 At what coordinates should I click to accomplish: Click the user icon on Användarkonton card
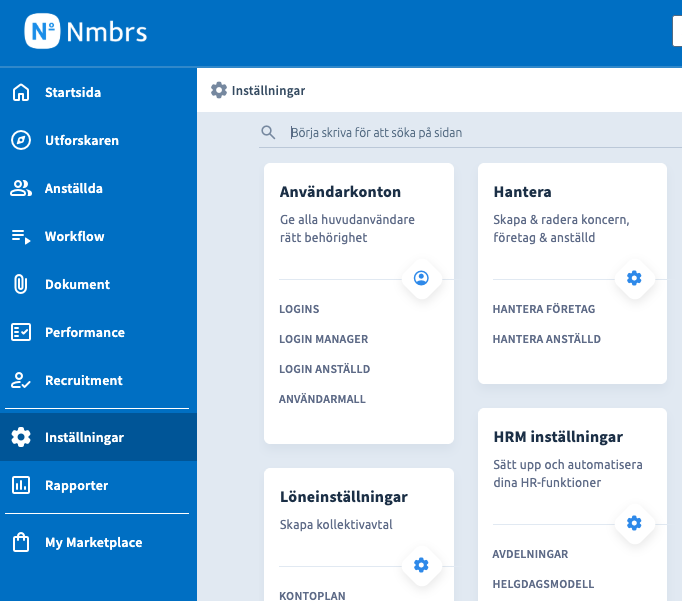(x=421, y=278)
